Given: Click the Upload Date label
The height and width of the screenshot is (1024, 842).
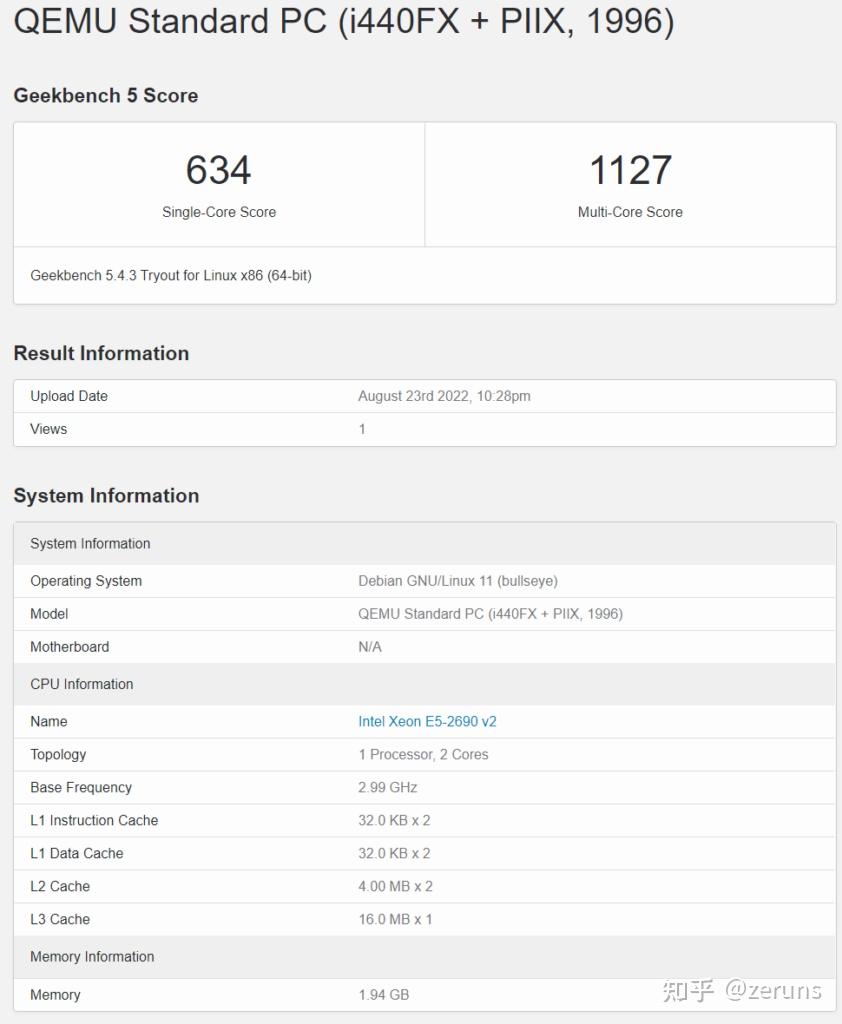Looking at the screenshot, I should tap(69, 396).
